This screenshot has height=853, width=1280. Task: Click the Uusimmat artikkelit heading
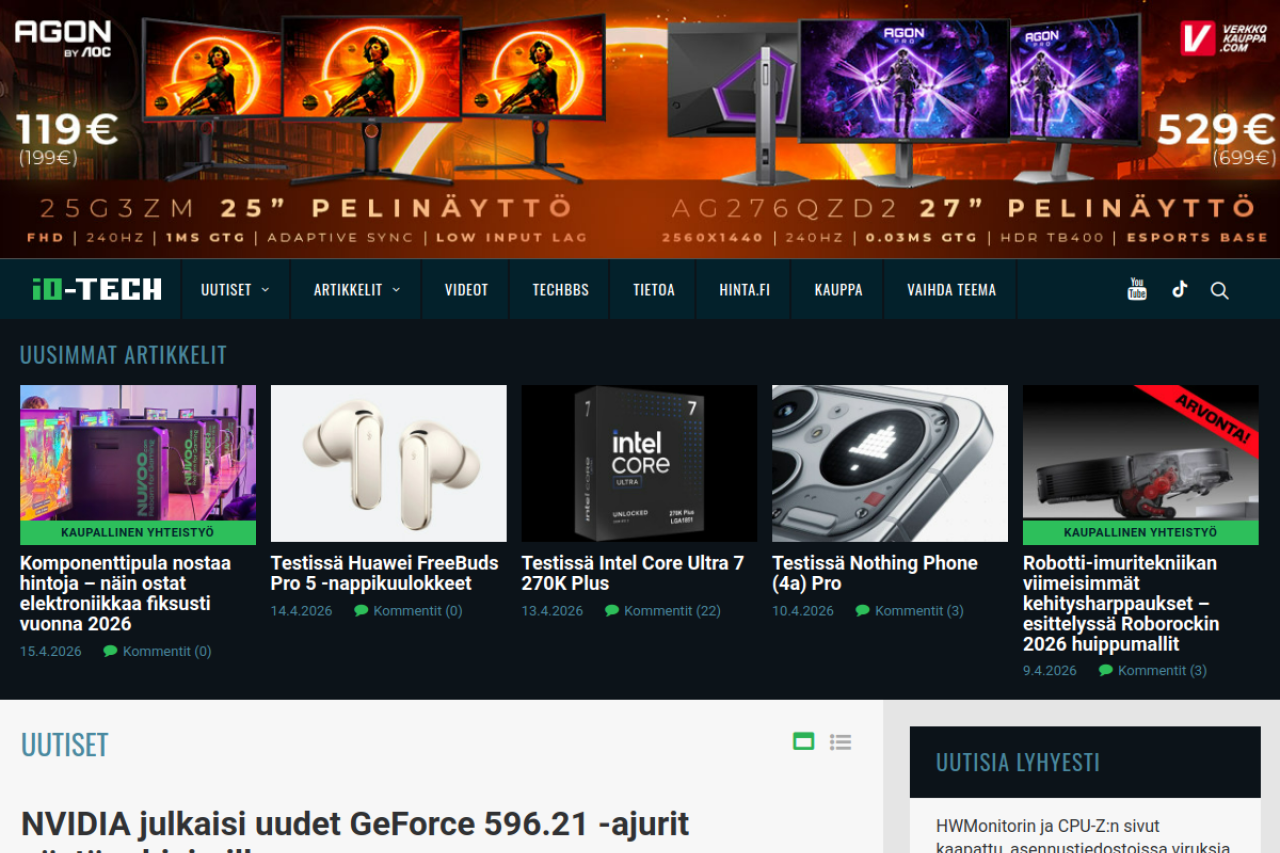[123, 355]
